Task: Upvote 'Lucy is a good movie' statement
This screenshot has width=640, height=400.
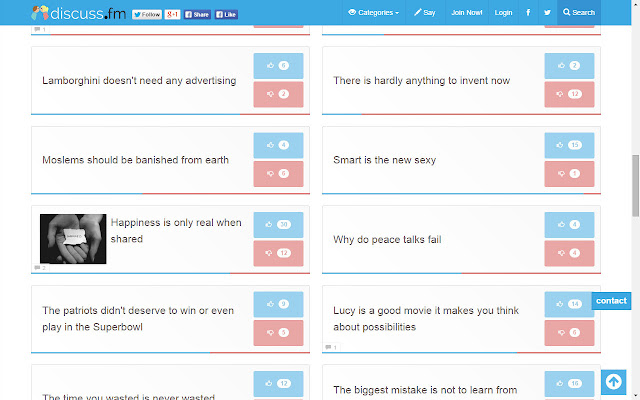Action: [x=569, y=304]
